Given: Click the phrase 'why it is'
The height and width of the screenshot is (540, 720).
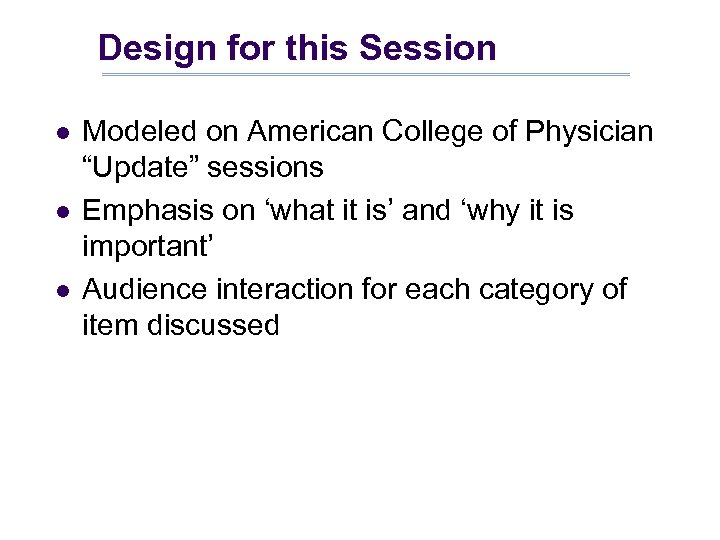Looking at the screenshot, I should click(x=510, y=210).
